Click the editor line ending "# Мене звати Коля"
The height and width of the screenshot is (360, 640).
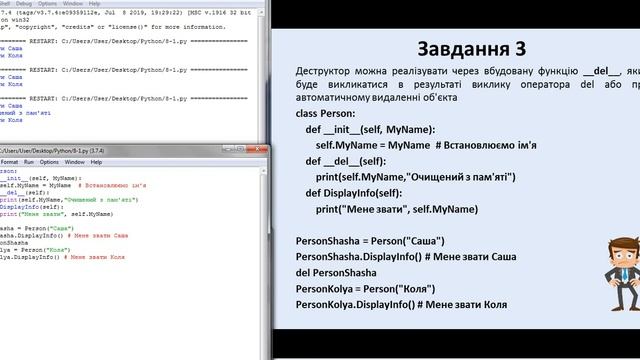pos(62,257)
